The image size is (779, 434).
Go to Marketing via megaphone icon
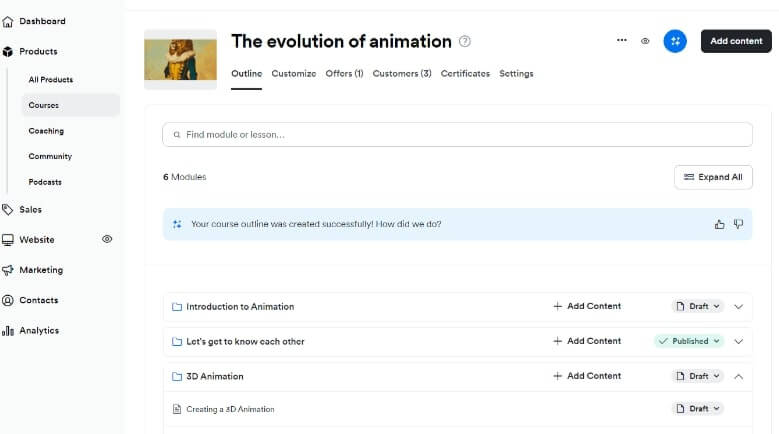[x=9, y=270]
